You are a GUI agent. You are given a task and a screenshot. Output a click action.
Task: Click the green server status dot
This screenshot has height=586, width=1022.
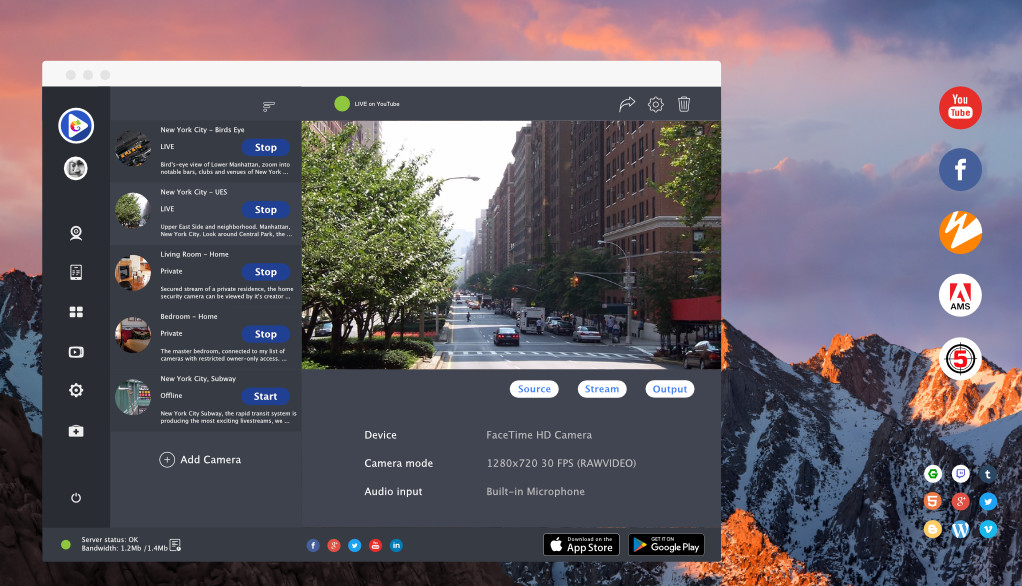pyautogui.click(x=66, y=545)
